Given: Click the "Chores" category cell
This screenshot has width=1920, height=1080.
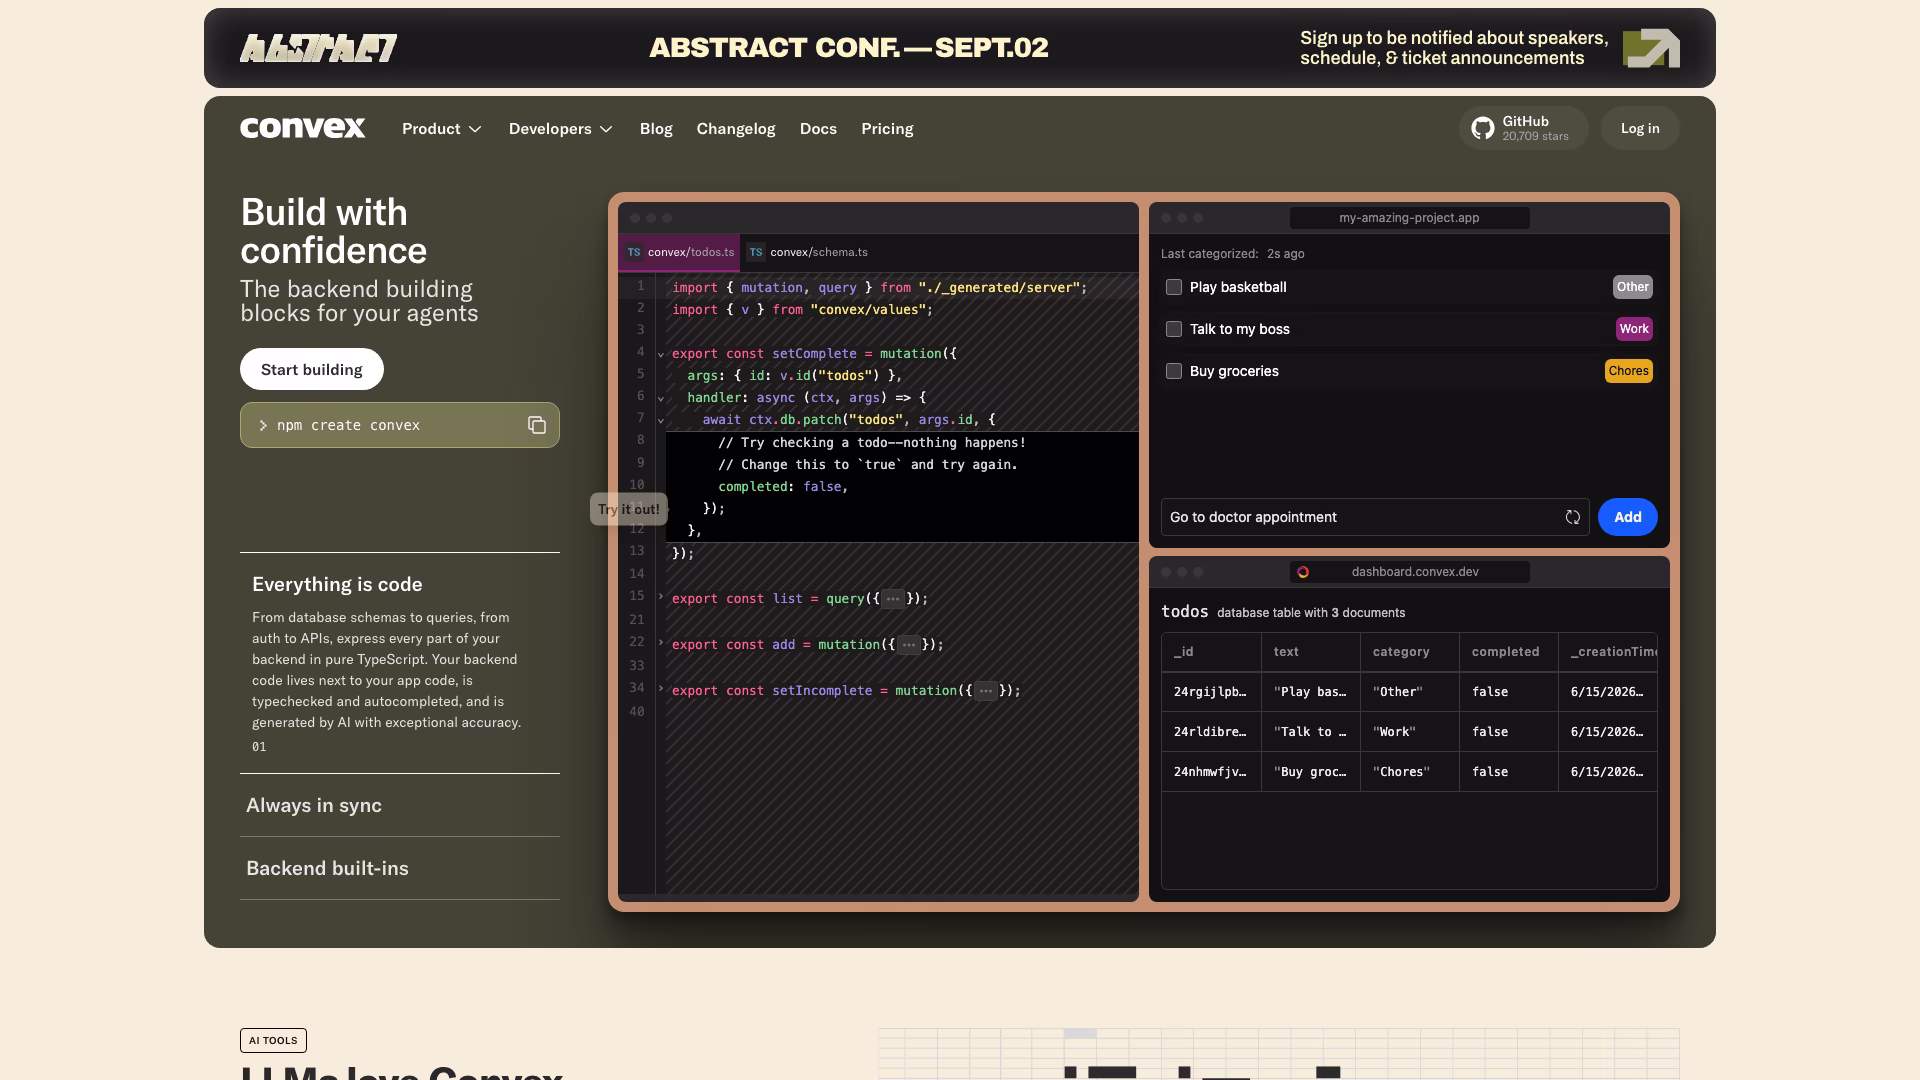Looking at the screenshot, I should point(1410,772).
